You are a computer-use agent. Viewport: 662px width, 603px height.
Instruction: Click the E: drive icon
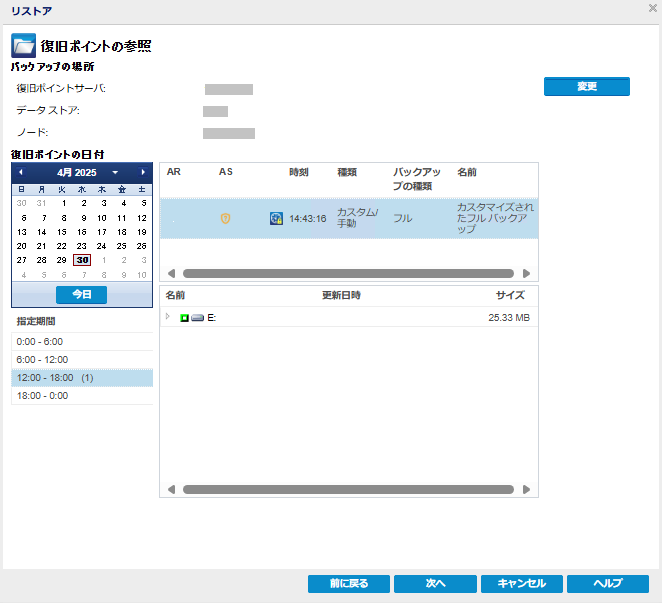[197, 318]
